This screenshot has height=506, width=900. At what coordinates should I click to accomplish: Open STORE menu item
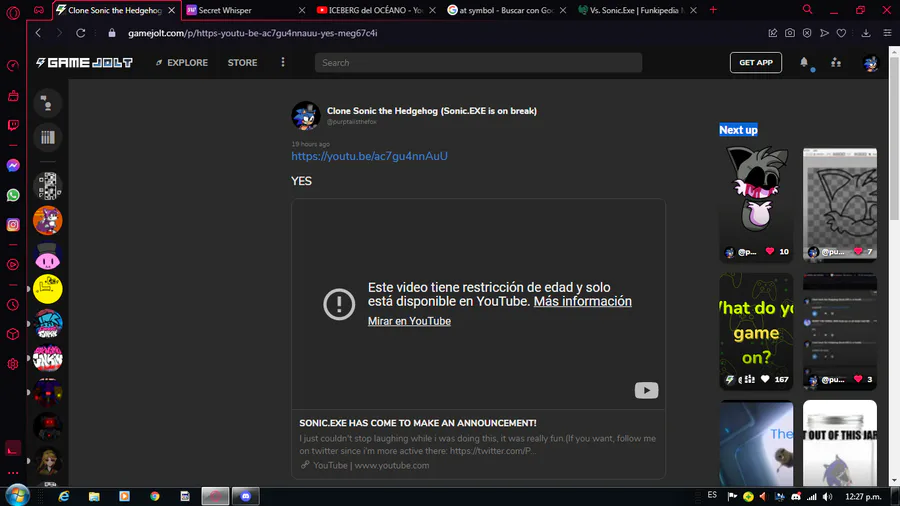pos(242,63)
